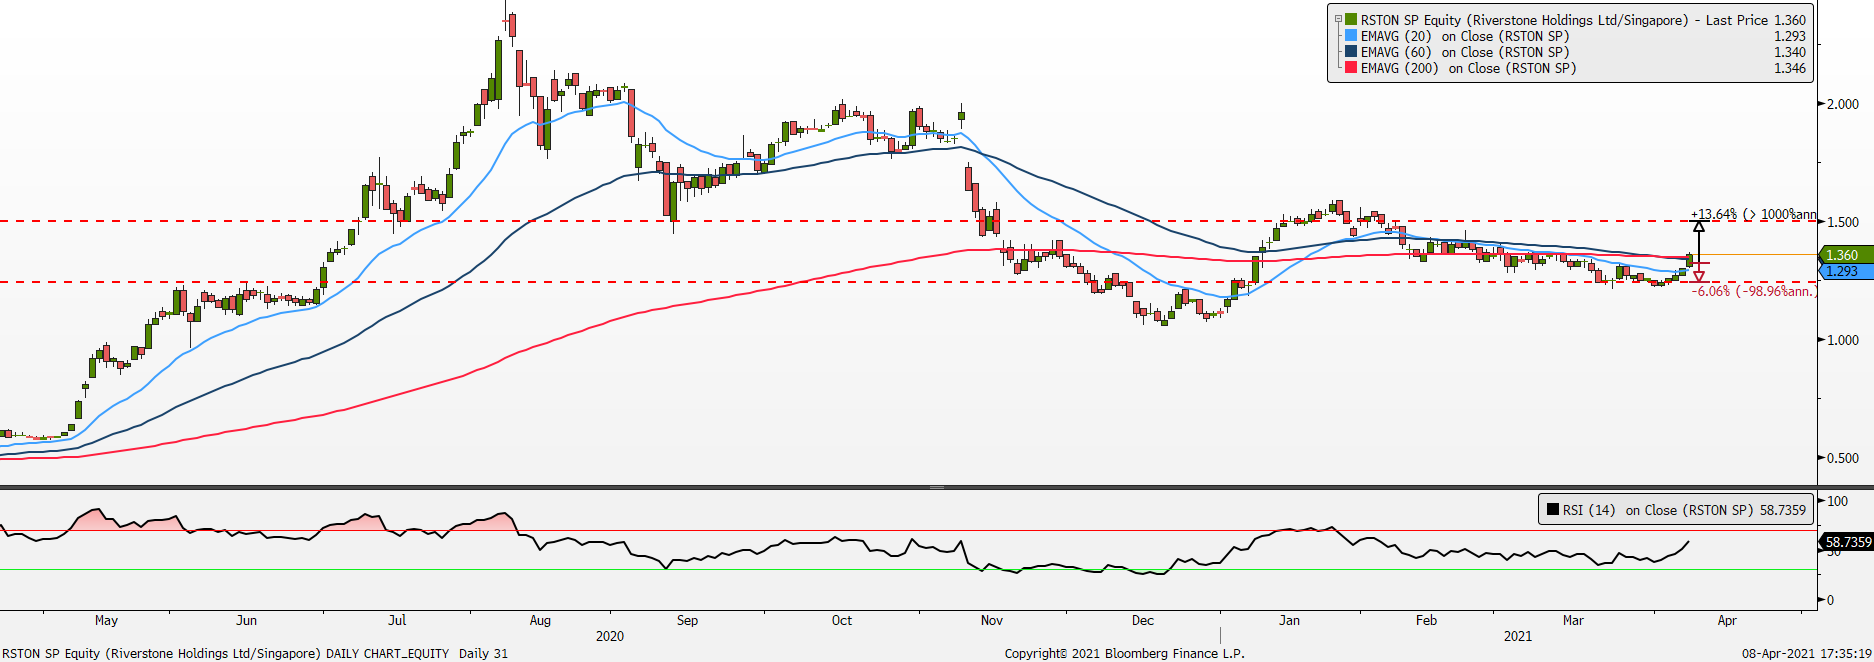Click the blue 1.293 EMA tag on axis

pyautogui.click(x=1845, y=271)
